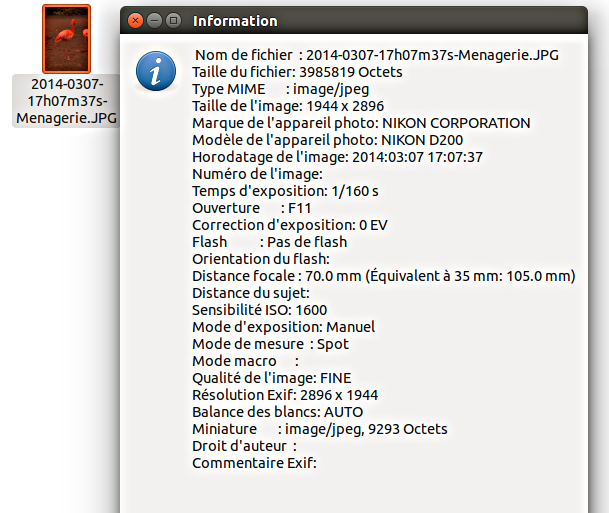Minimize the Information window
This screenshot has width=609, height=513.
153,20
